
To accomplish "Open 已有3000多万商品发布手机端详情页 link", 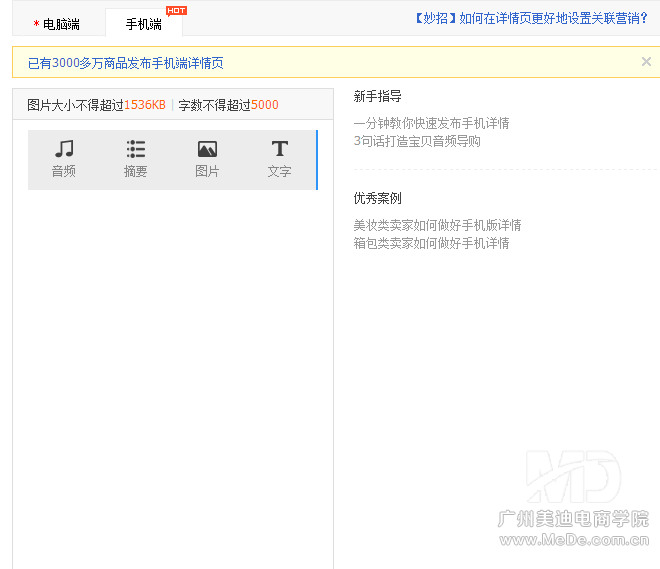I will click(125, 63).
